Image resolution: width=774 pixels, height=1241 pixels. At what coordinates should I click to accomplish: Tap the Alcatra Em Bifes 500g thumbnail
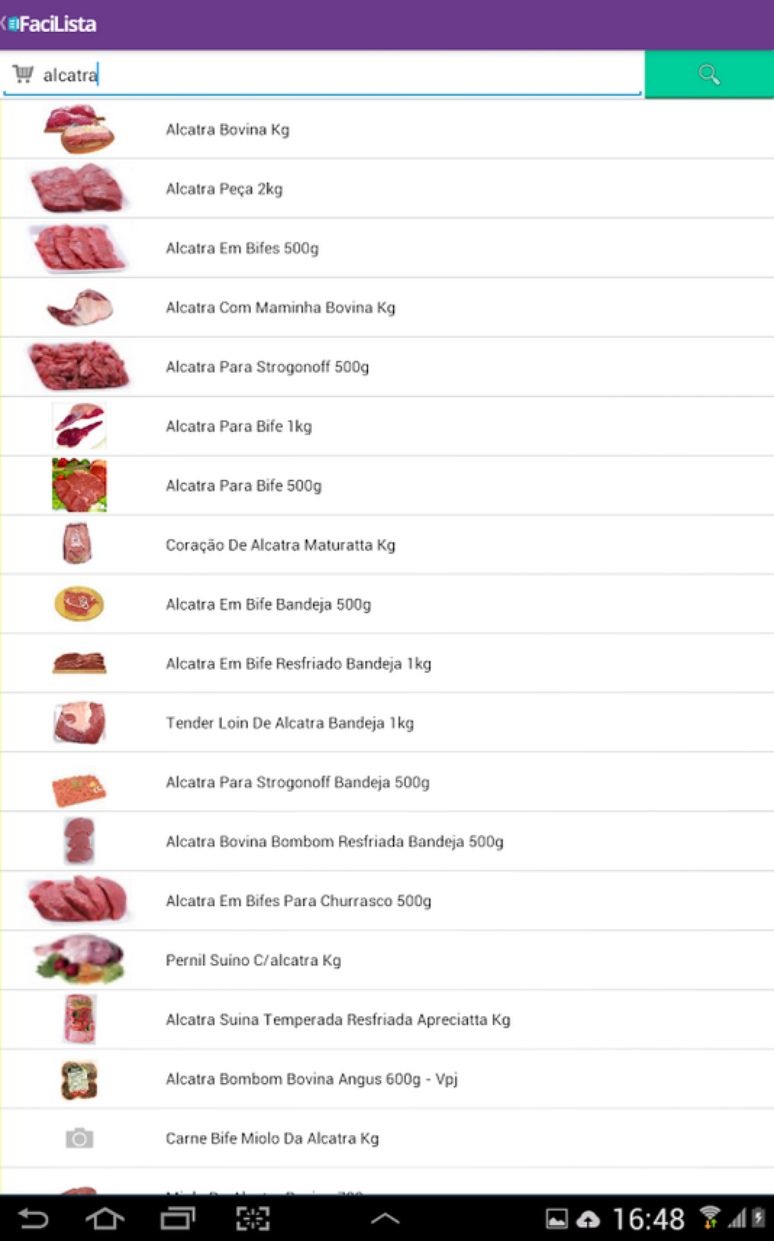(79, 248)
